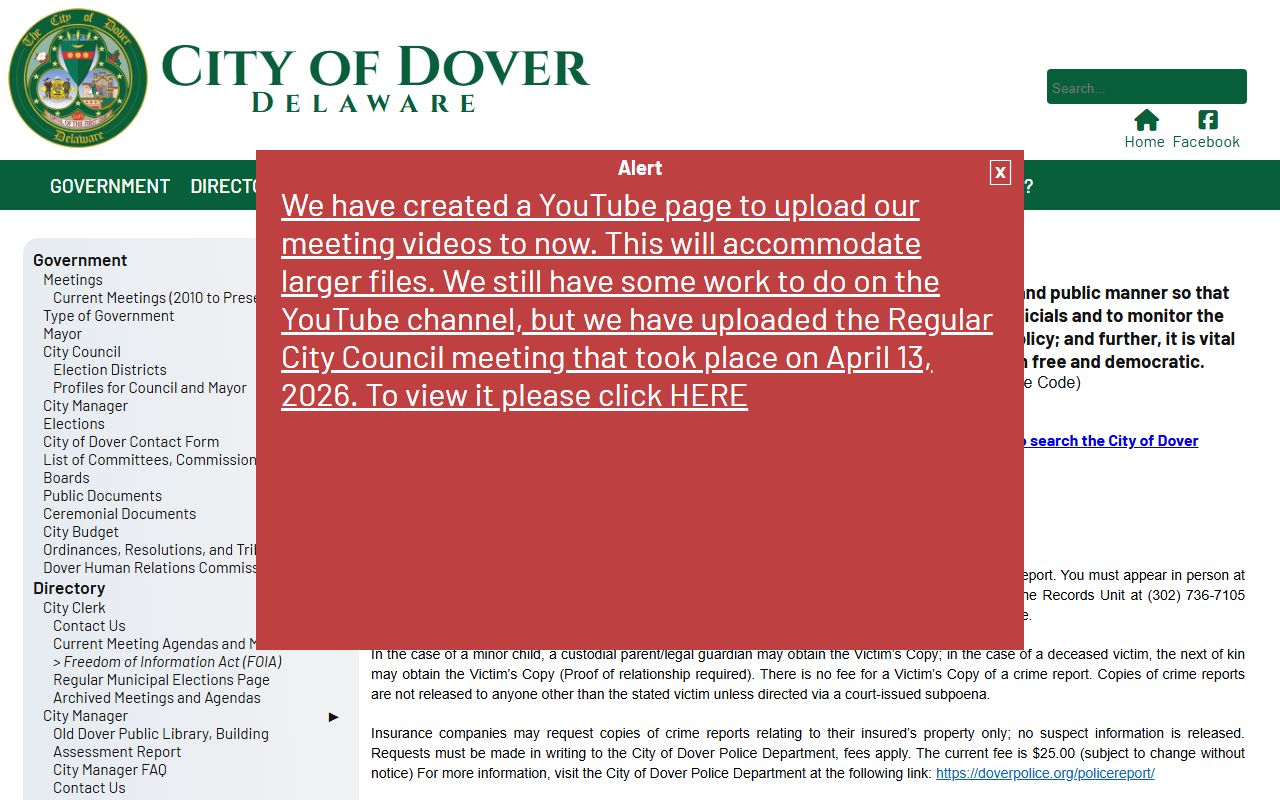Open City of Dover Contact Form
Viewport: 1280px width, 800px height.
point(131,442)
